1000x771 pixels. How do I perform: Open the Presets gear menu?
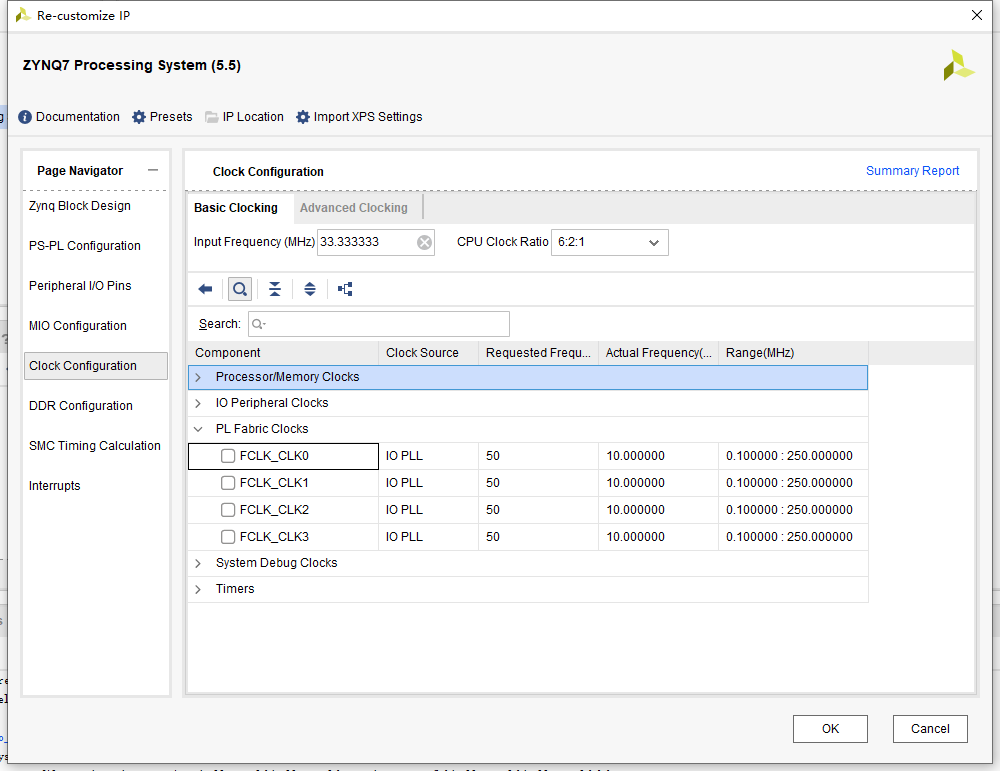139,117
